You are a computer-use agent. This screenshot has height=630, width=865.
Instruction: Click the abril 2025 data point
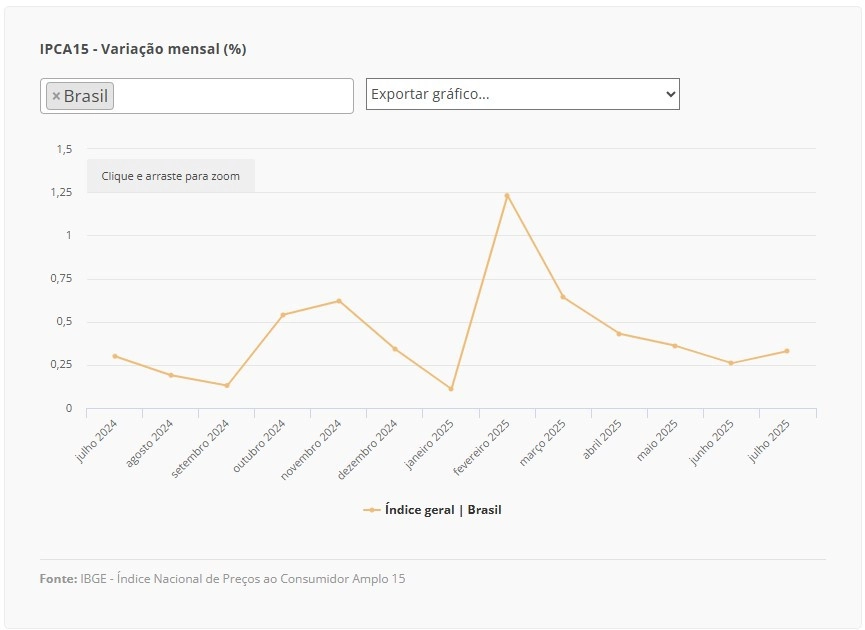(x=619, y=334)
